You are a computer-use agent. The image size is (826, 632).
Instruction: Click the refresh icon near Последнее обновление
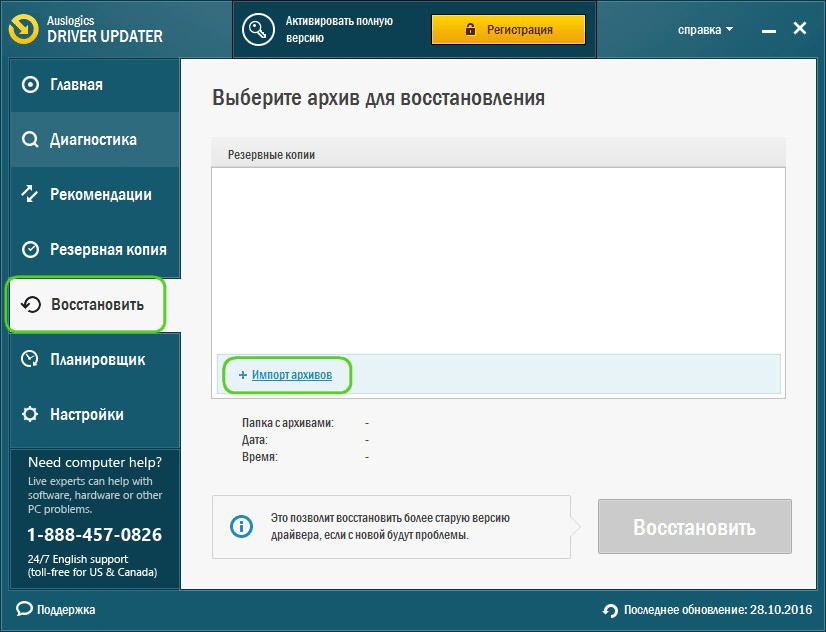coord(610,610)
